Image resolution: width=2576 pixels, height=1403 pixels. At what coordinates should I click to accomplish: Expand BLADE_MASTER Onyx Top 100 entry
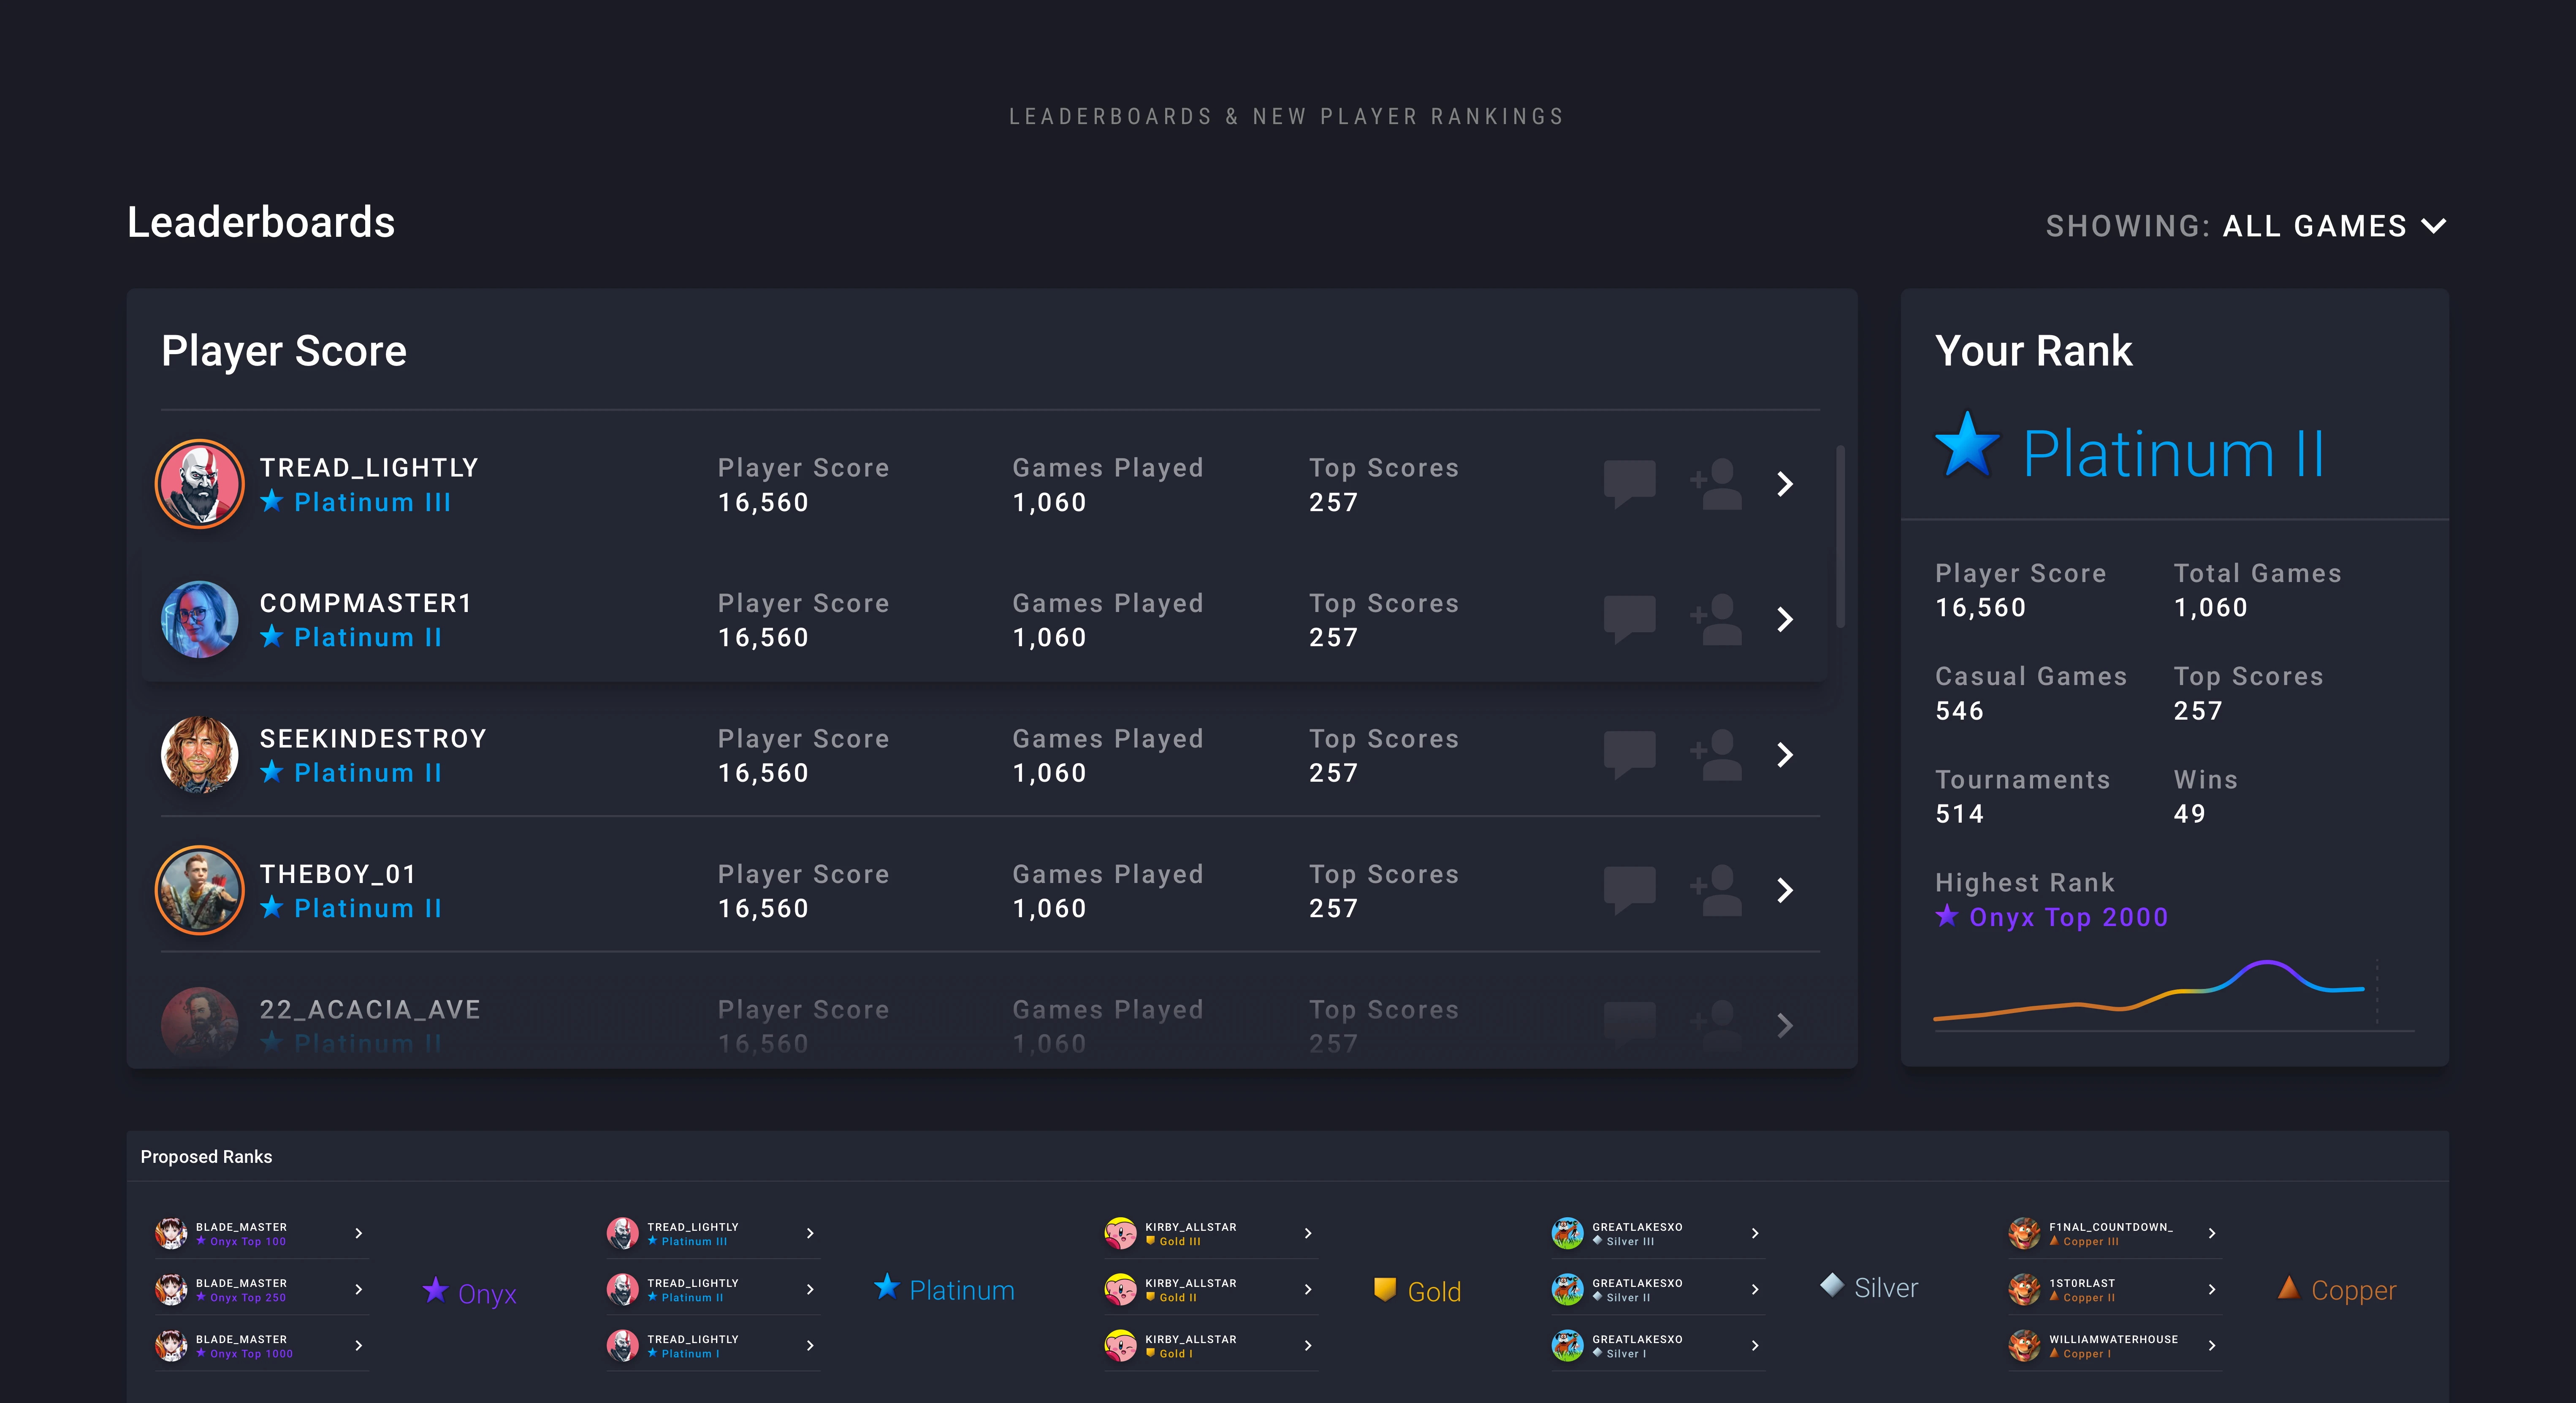coord(358,1233)
